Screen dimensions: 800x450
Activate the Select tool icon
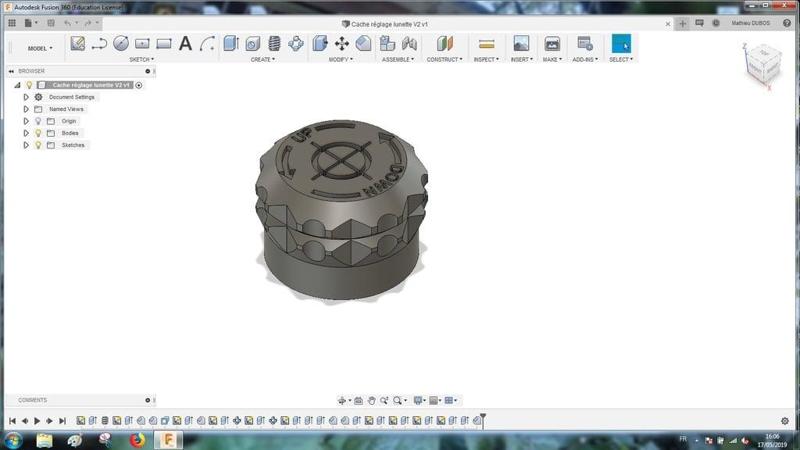621,44
